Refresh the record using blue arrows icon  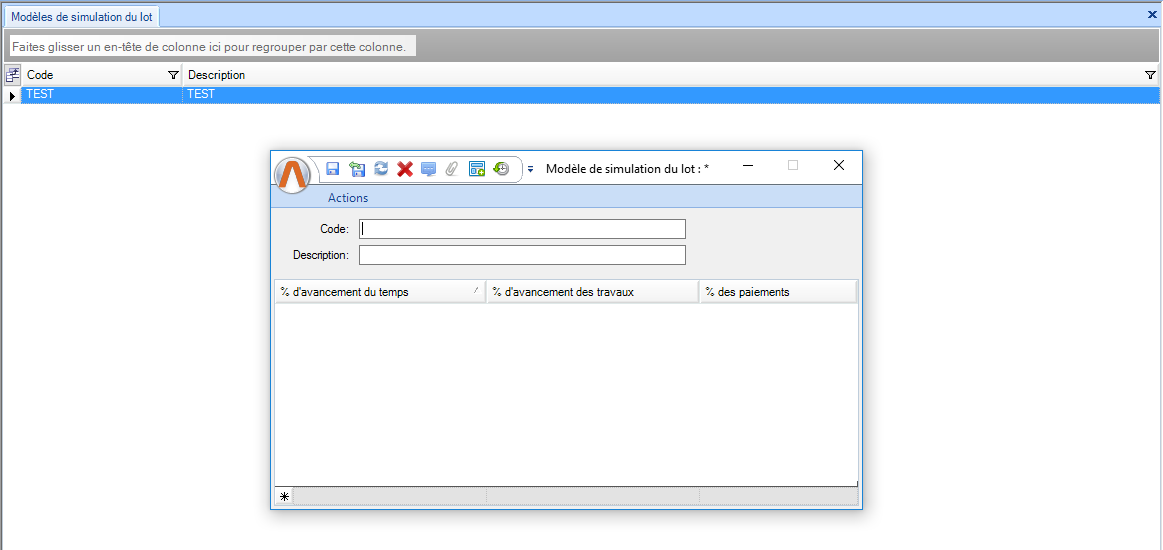pos(381,169)
